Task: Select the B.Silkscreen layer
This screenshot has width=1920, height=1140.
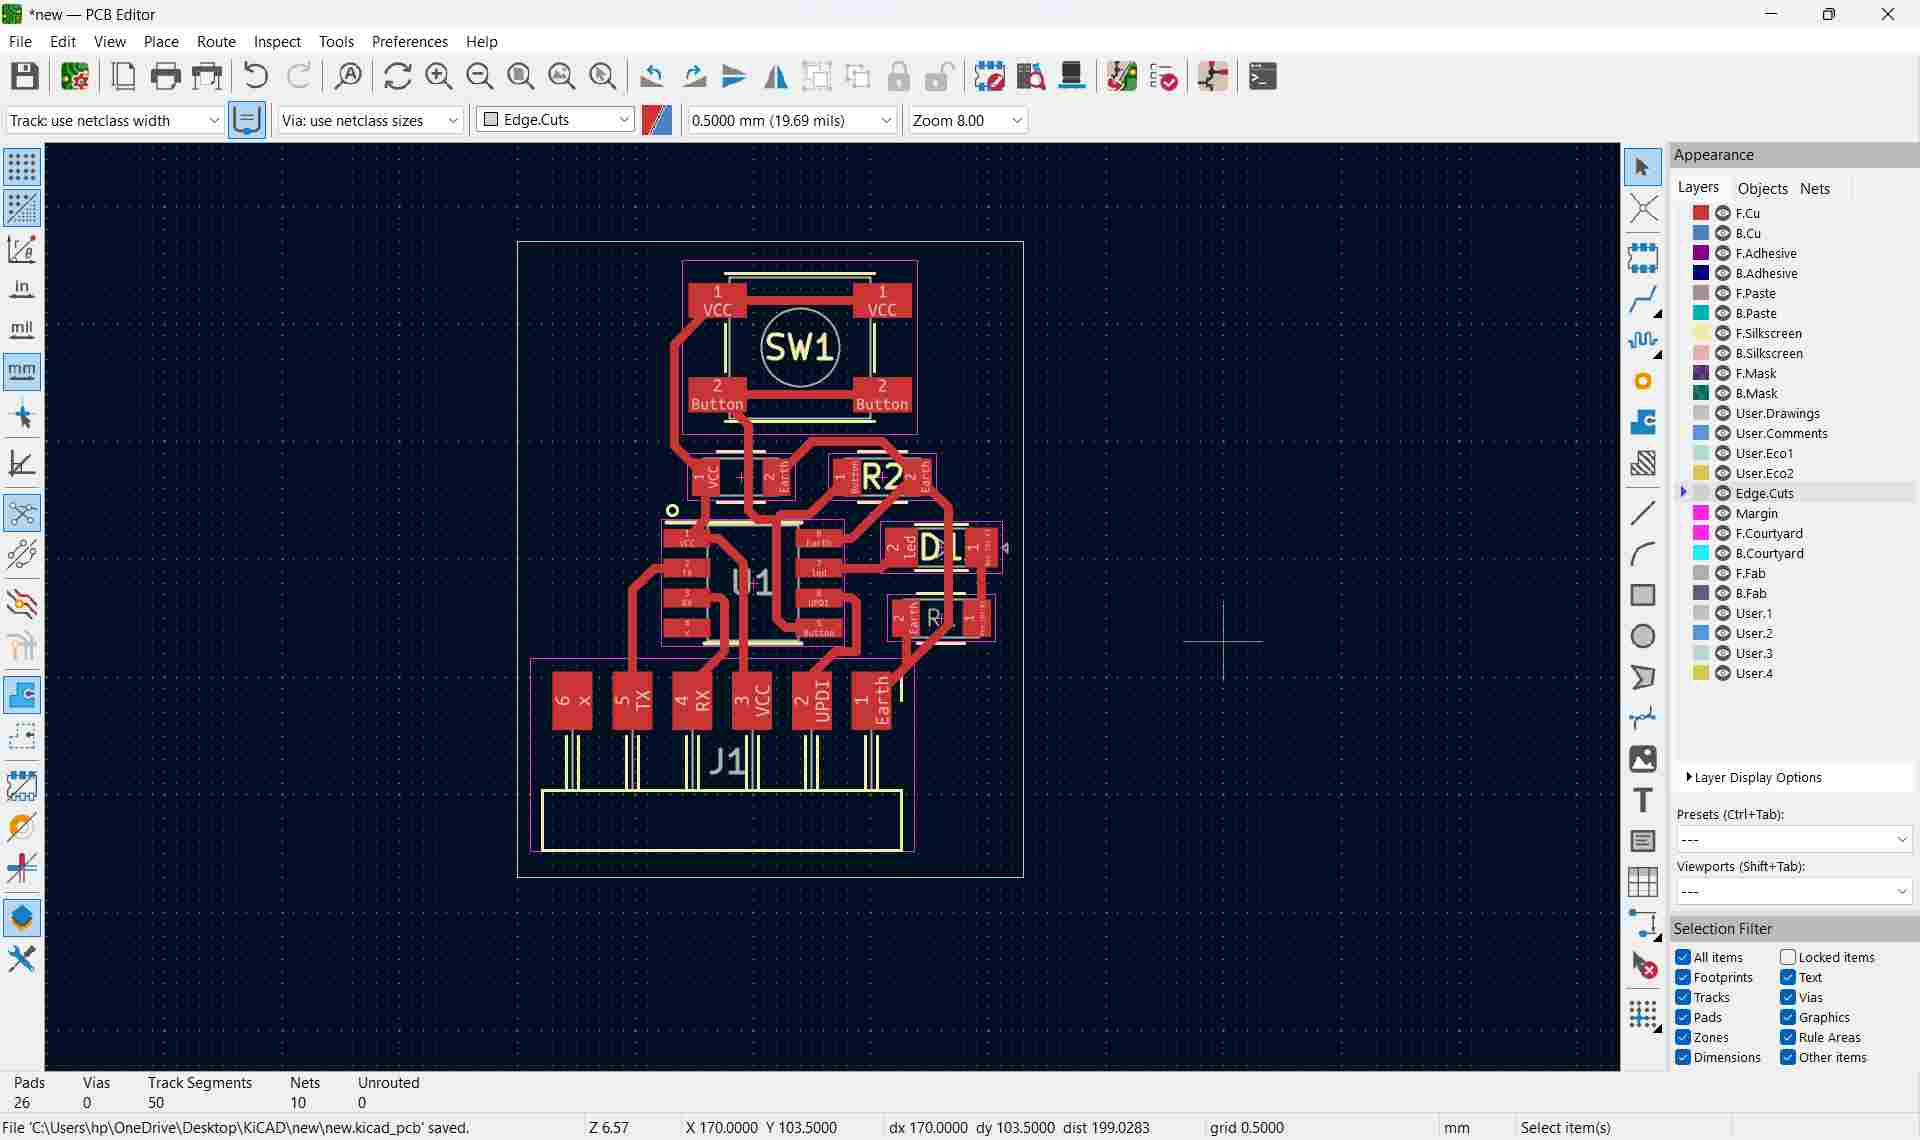Action: [1769, 353]
